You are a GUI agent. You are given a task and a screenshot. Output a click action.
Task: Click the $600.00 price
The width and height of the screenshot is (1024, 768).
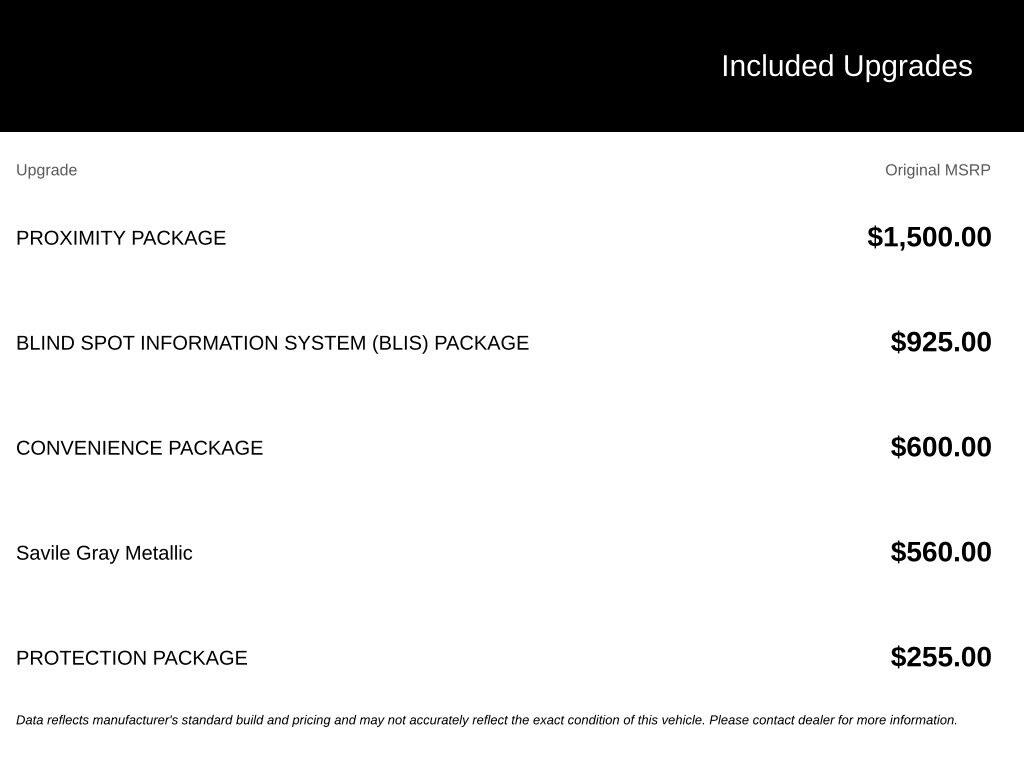(941, 447)
